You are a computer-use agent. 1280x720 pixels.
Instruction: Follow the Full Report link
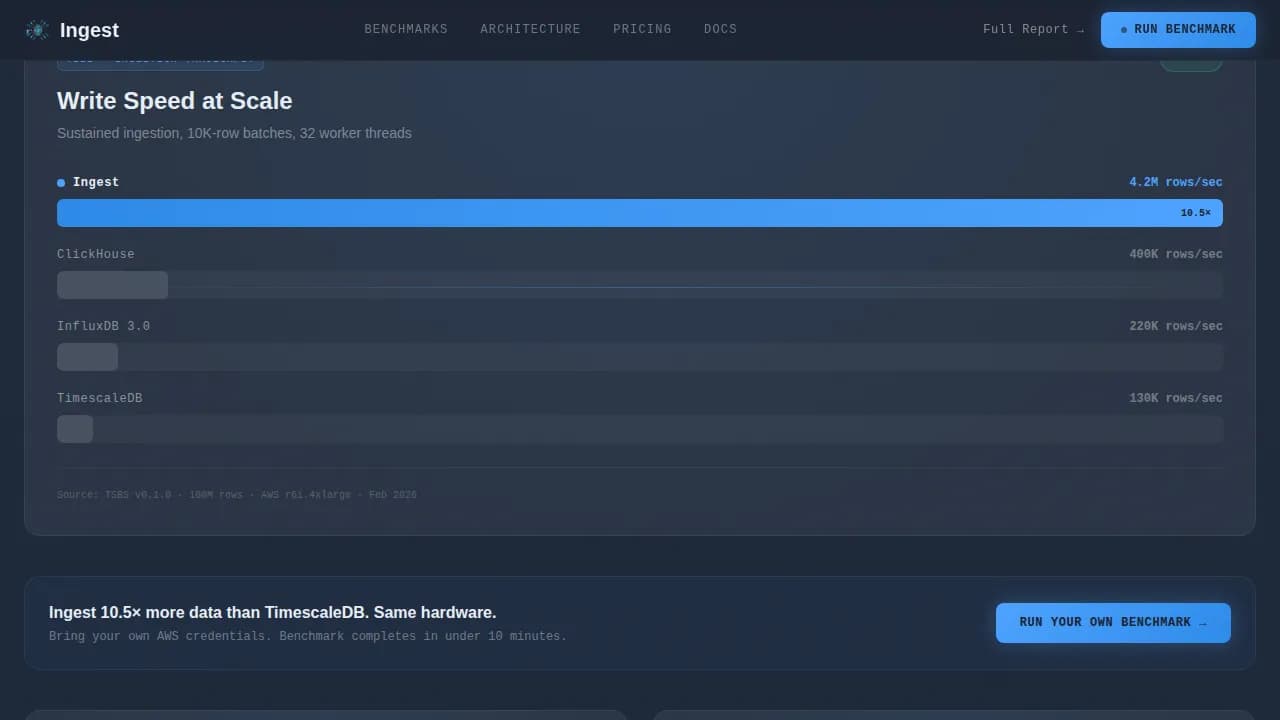pos(1033,29)
